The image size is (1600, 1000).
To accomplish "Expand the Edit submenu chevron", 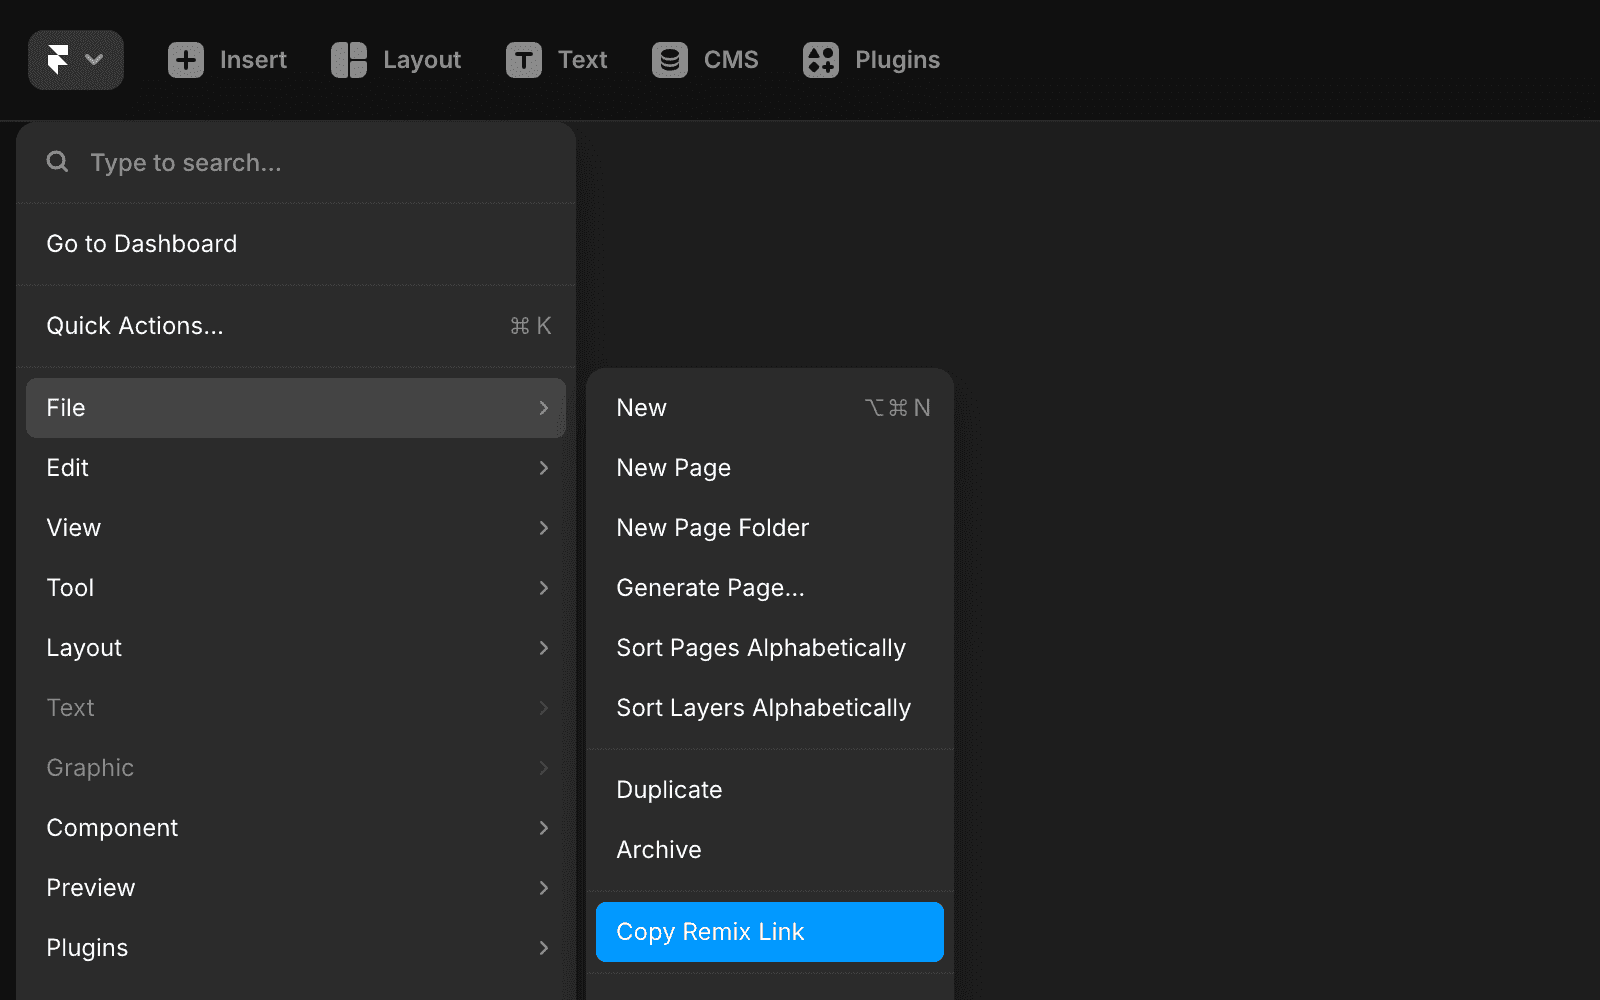I will (544, 468).
